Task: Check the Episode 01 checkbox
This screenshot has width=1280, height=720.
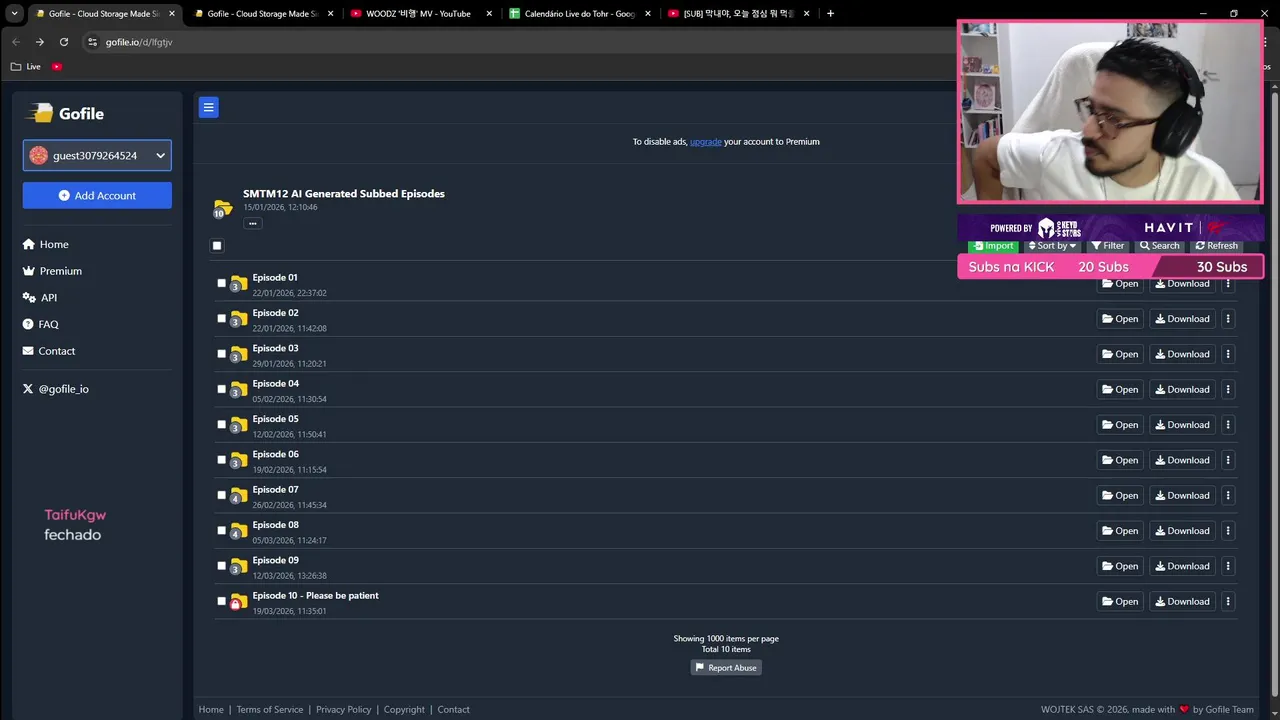Action: pyautogui.click(x=222, y=283)
